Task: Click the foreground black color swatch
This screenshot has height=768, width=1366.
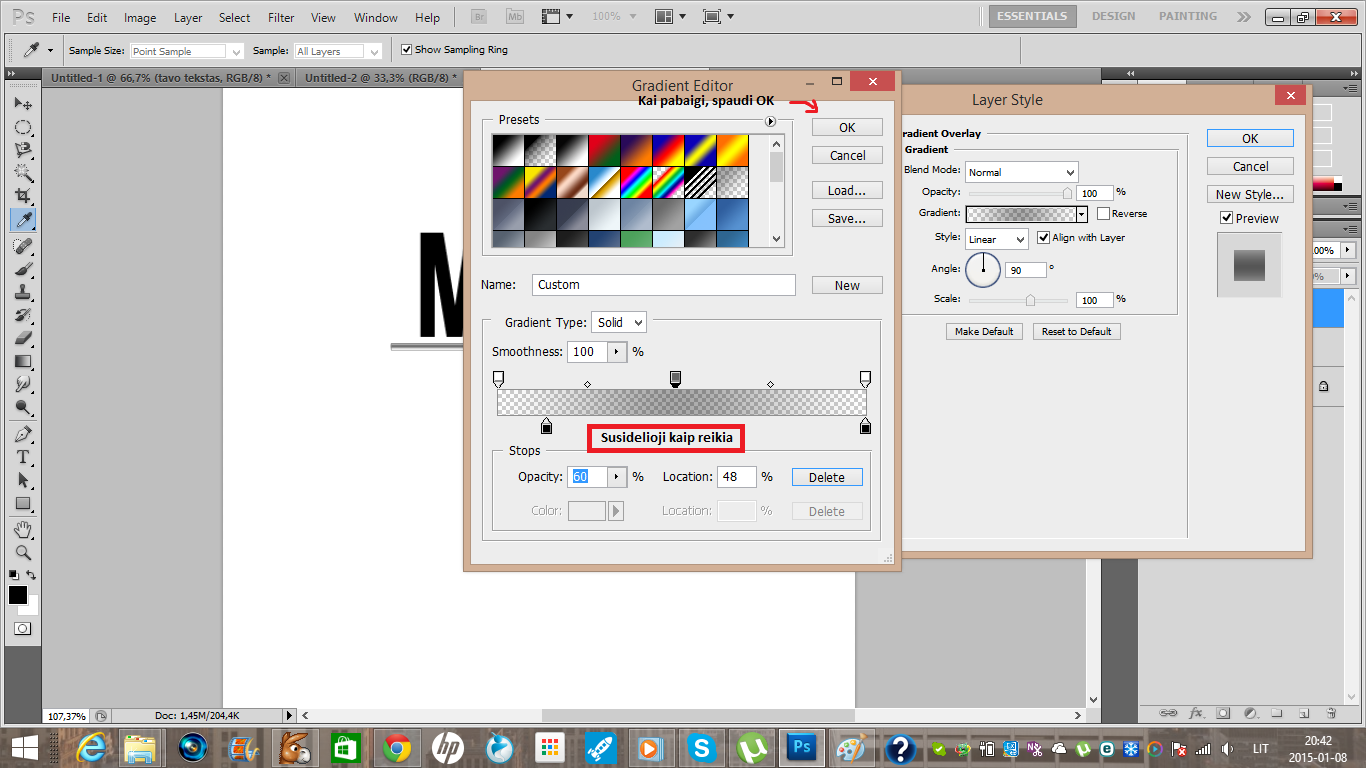Action: click(x=17, y=595)
